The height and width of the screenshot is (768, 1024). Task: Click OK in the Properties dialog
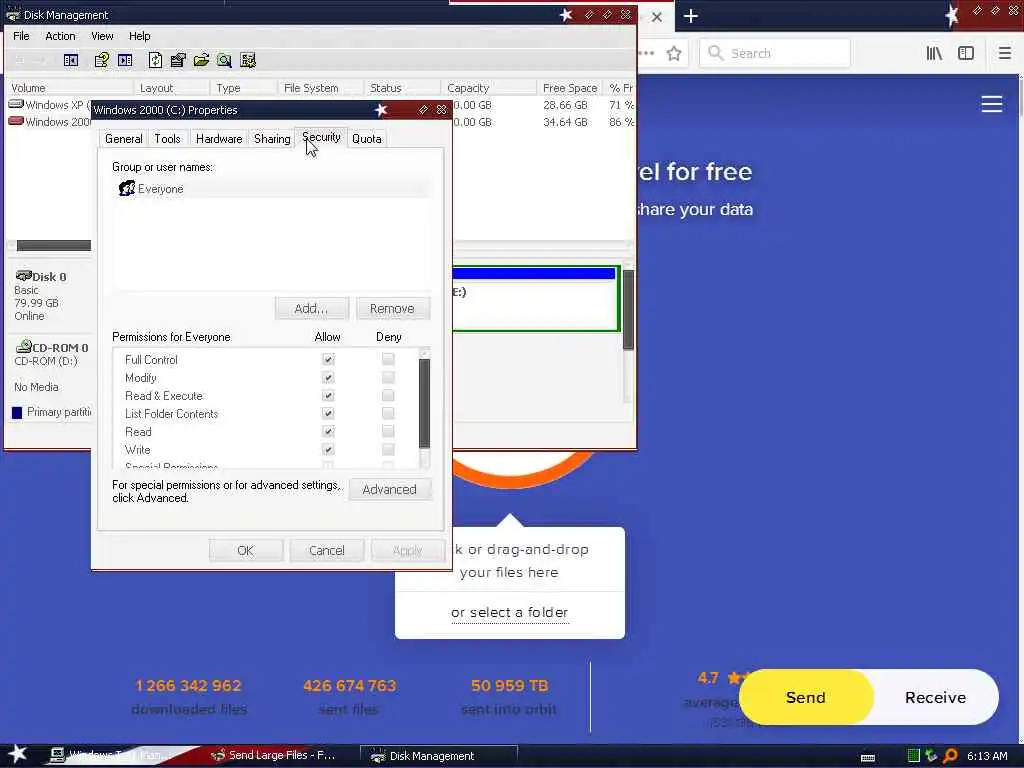246,550
